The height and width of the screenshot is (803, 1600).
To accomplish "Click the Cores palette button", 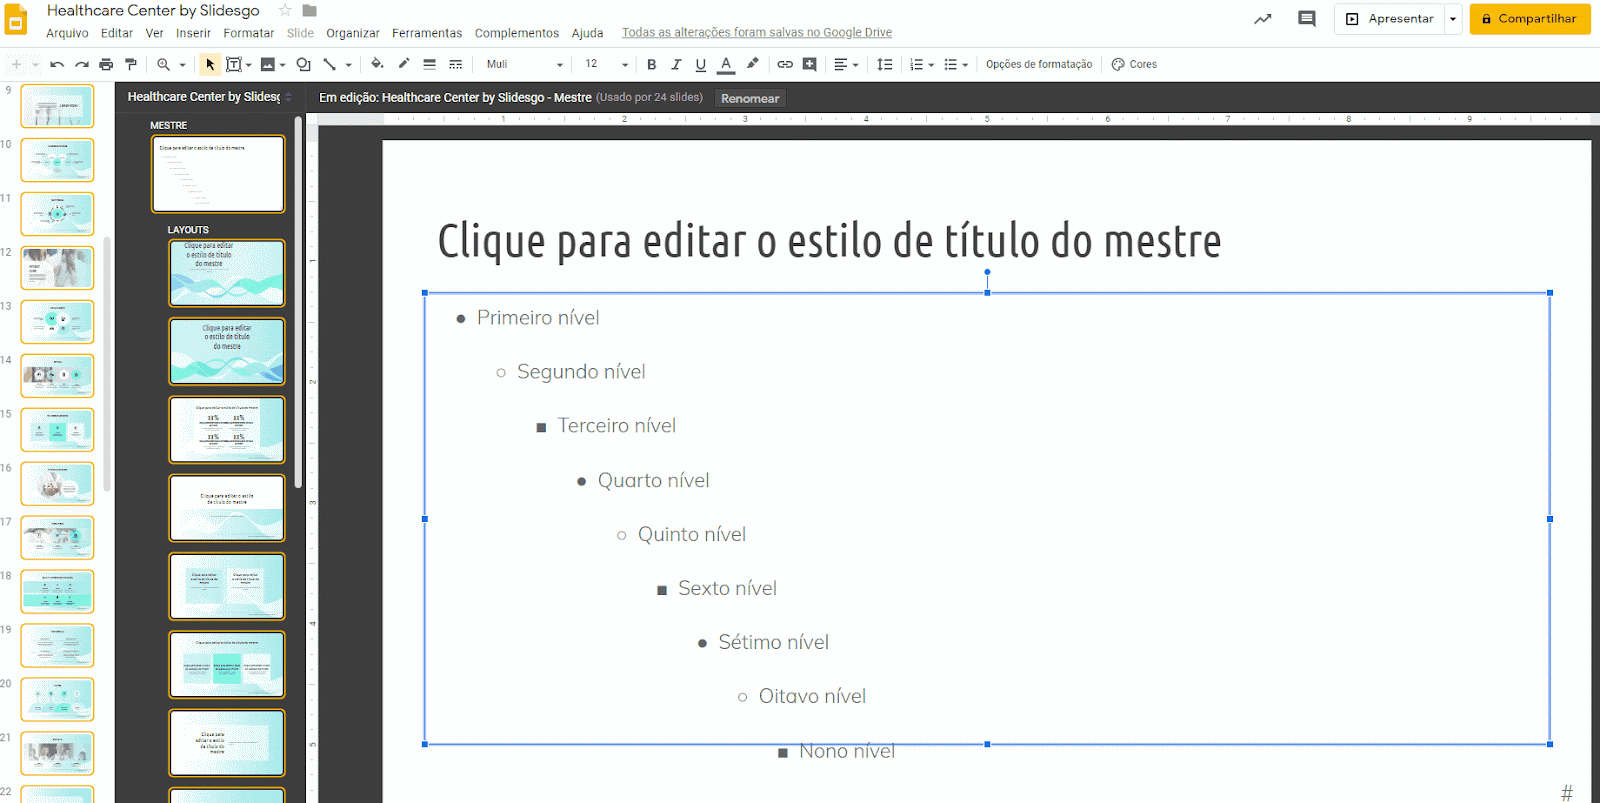I will (x=1134, y=64).
